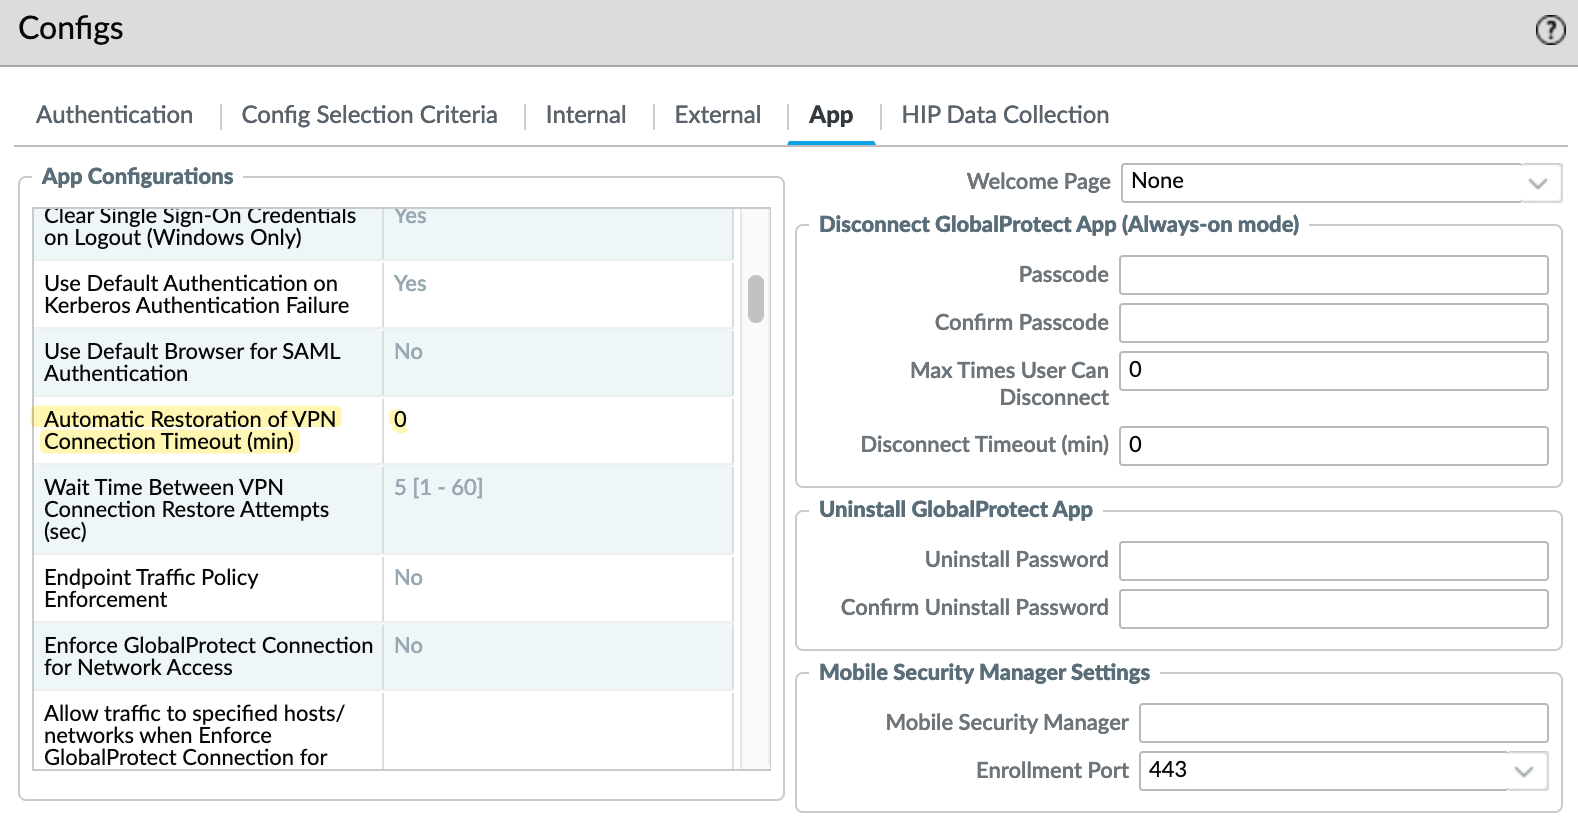1578x820 pixels.
Task: Select Enforce GlobalProtect Connection for Network Access
Action: 383,657
